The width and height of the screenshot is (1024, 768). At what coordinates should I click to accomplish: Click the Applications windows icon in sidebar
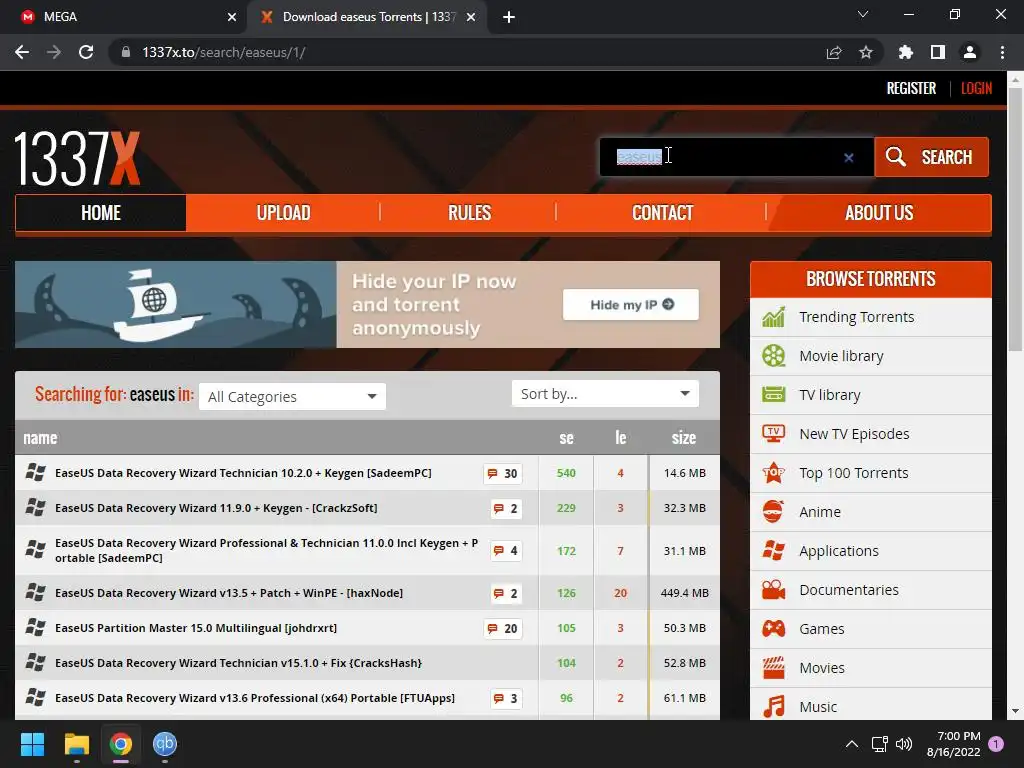coord(773,551)
